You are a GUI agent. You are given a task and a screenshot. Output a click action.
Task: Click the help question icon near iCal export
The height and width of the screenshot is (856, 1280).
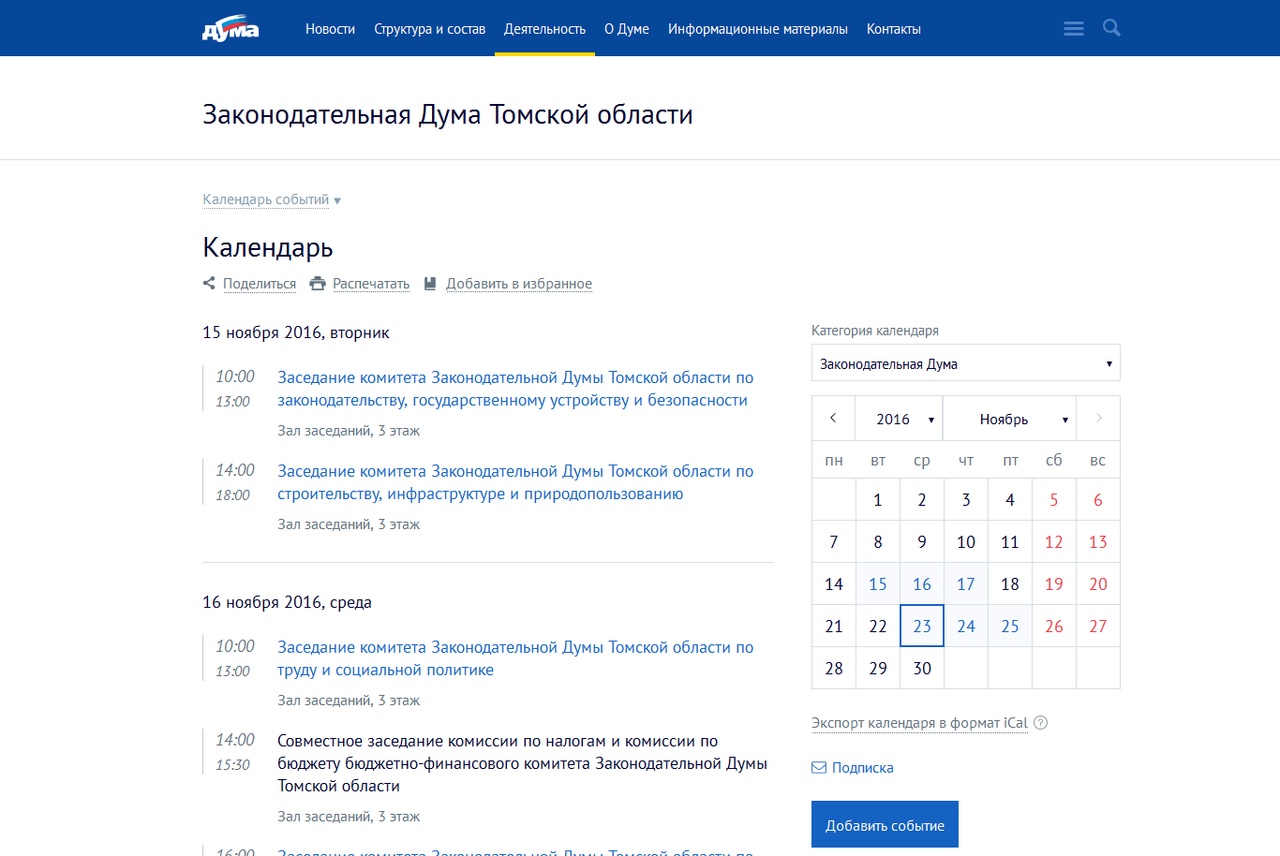click(x=1040, y=723)
